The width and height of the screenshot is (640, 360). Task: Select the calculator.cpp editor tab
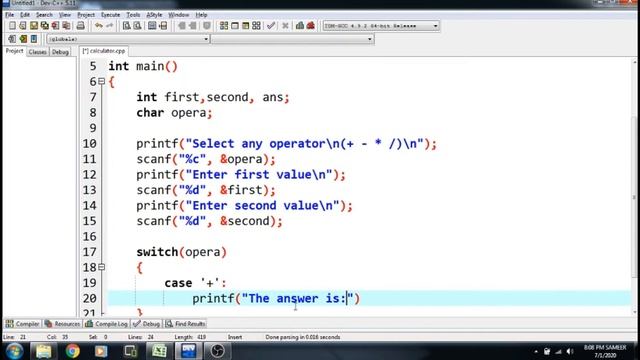coord(104,51)
